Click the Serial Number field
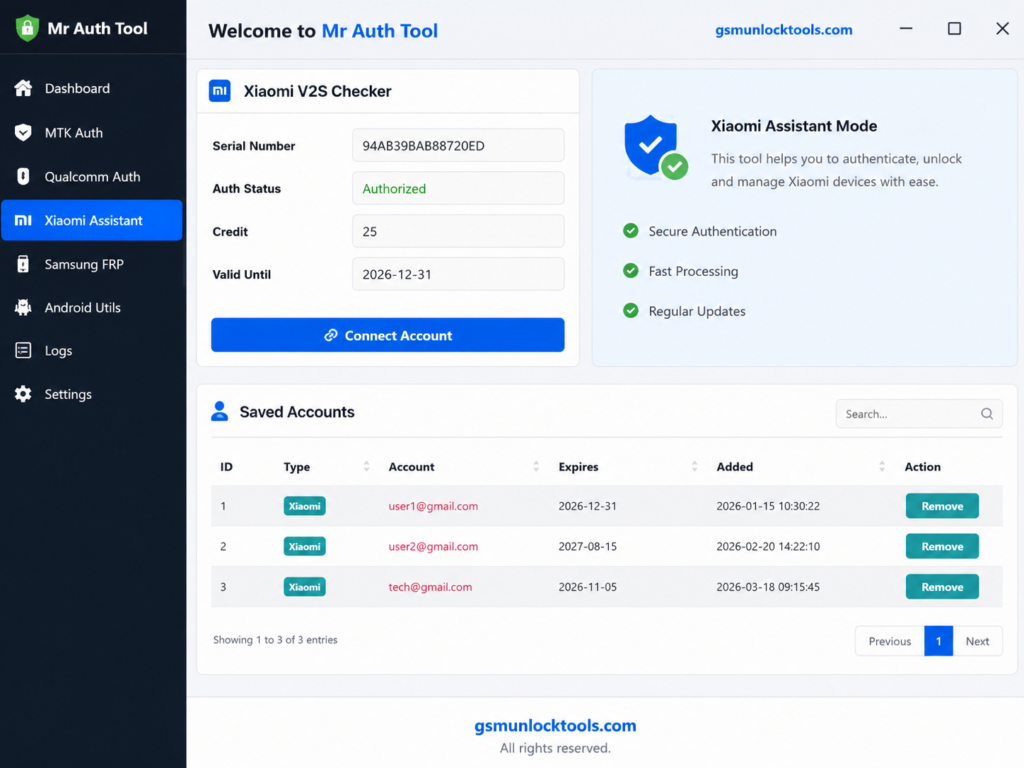Image resolution: width=1024 pixels, height=768 pixels. pos(458,146)
